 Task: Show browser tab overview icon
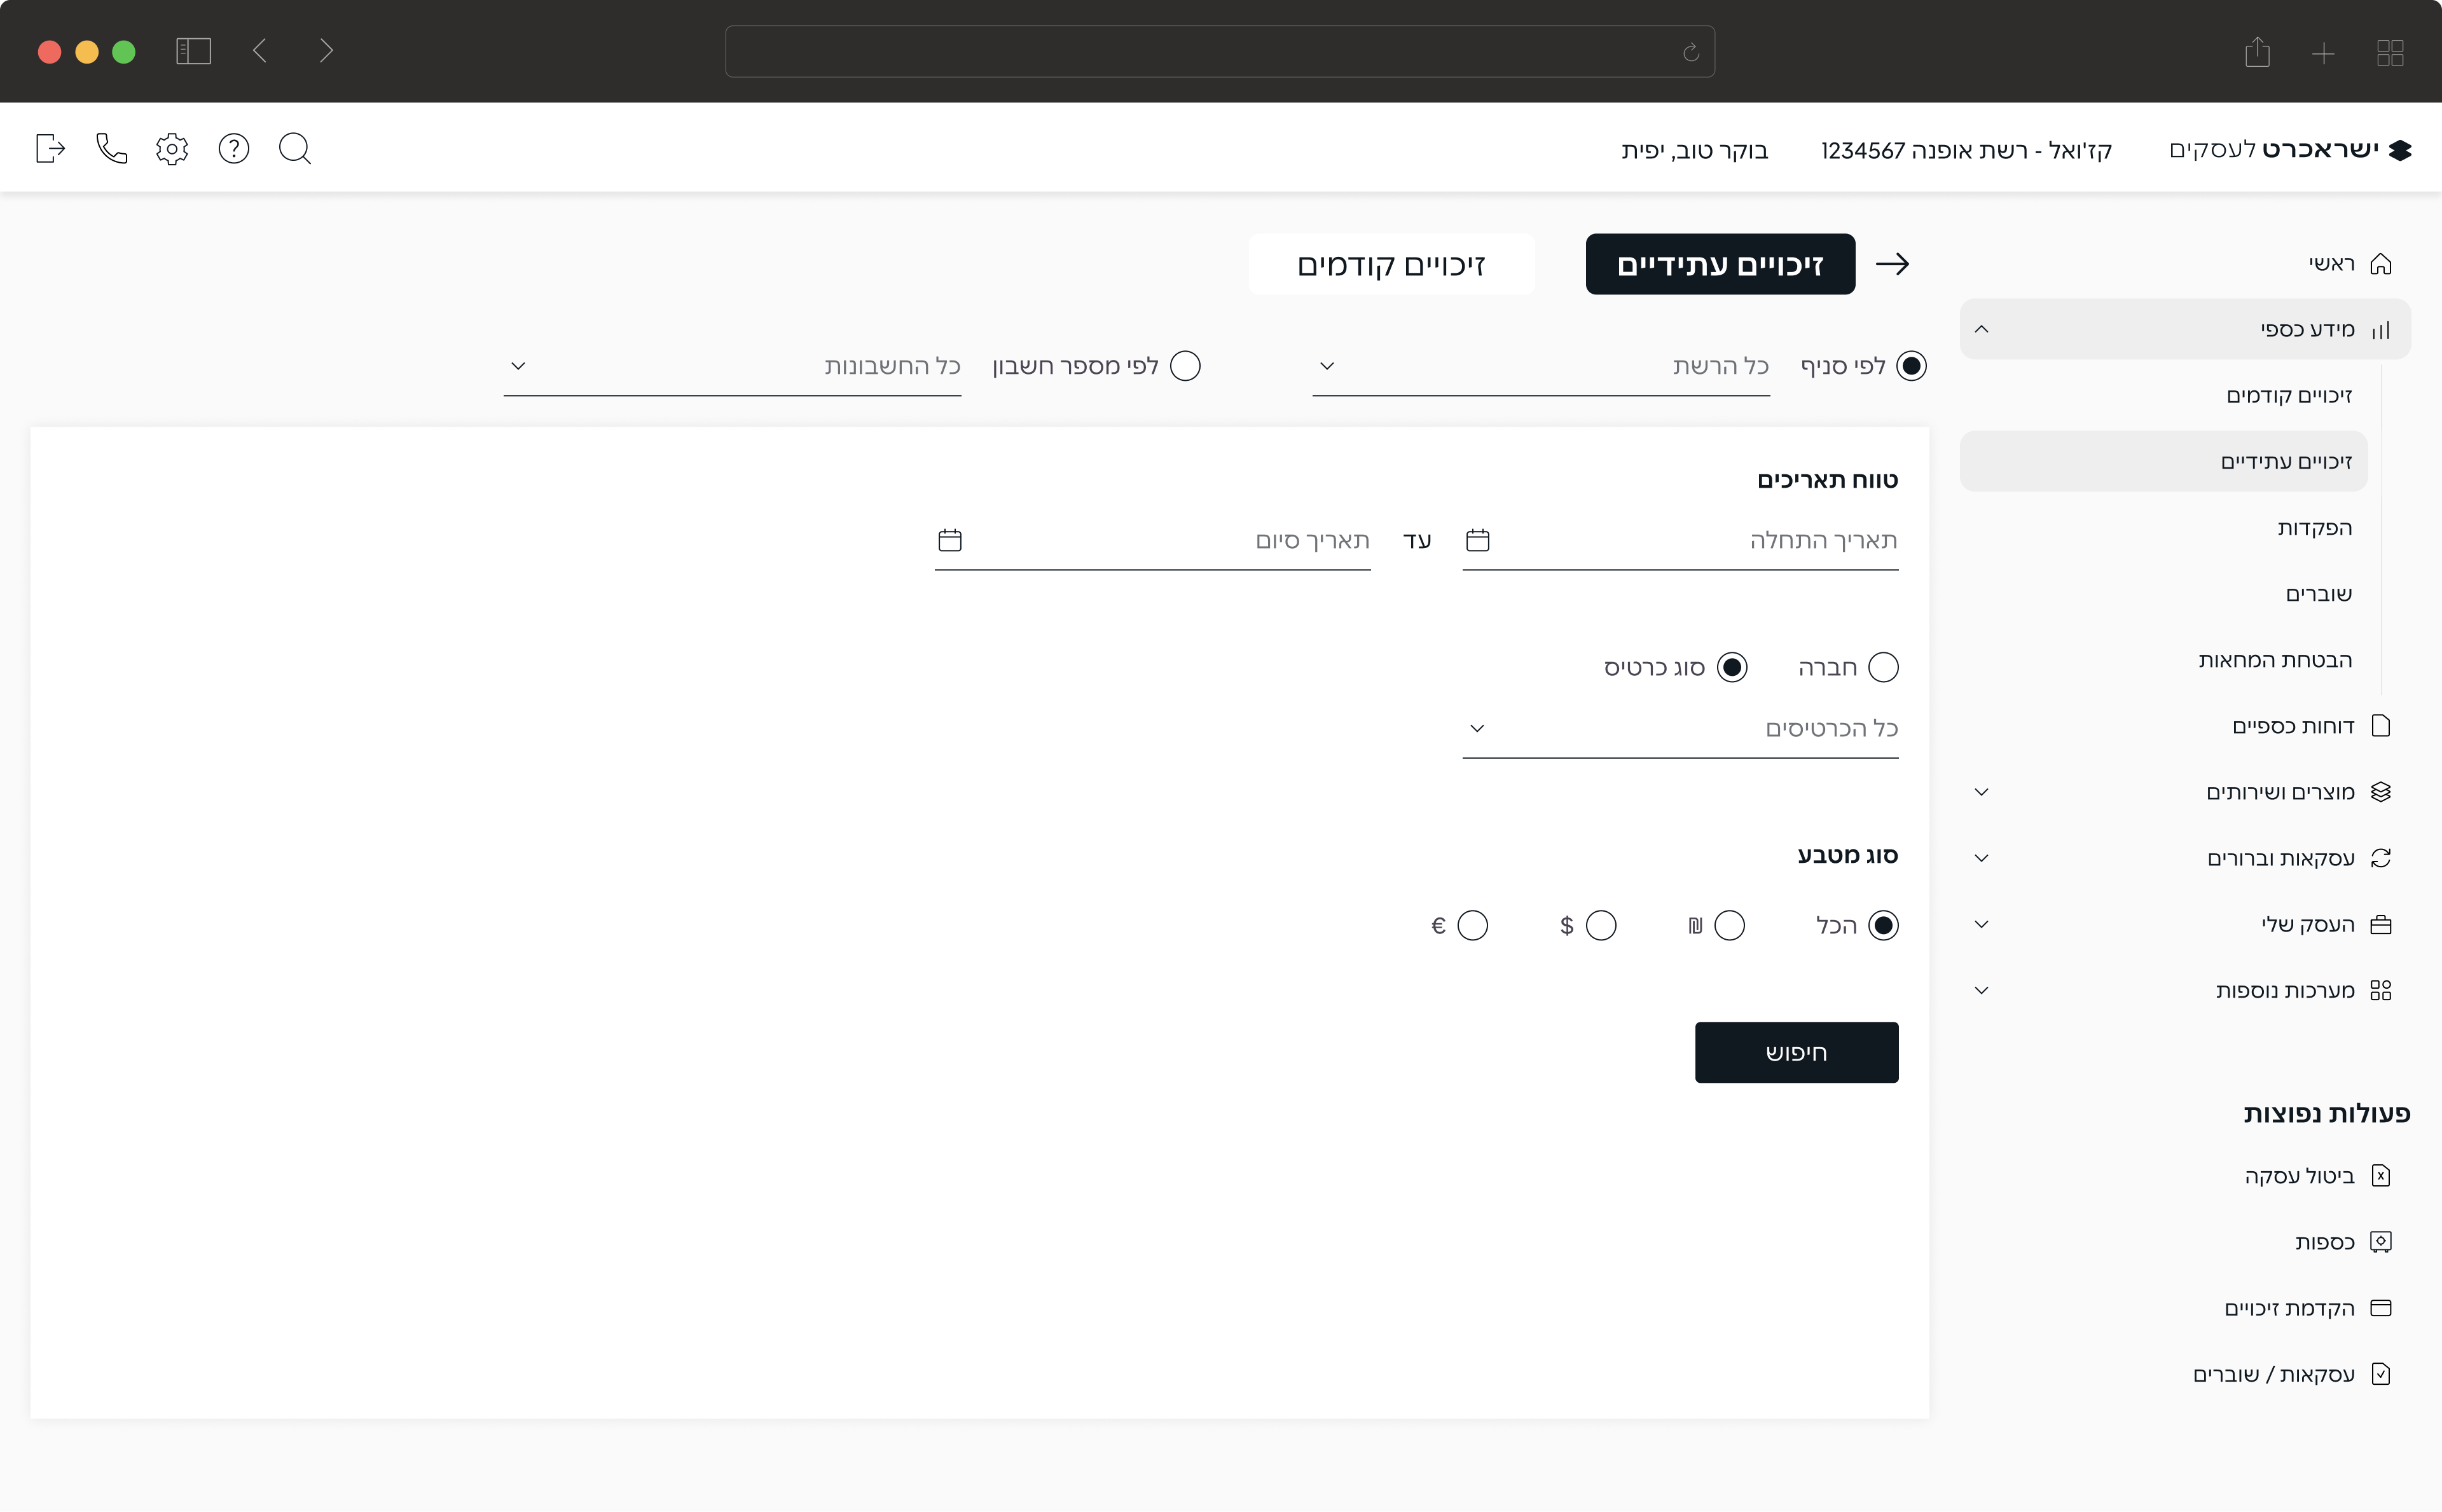pyautogui.click(x=2390, y=53)
